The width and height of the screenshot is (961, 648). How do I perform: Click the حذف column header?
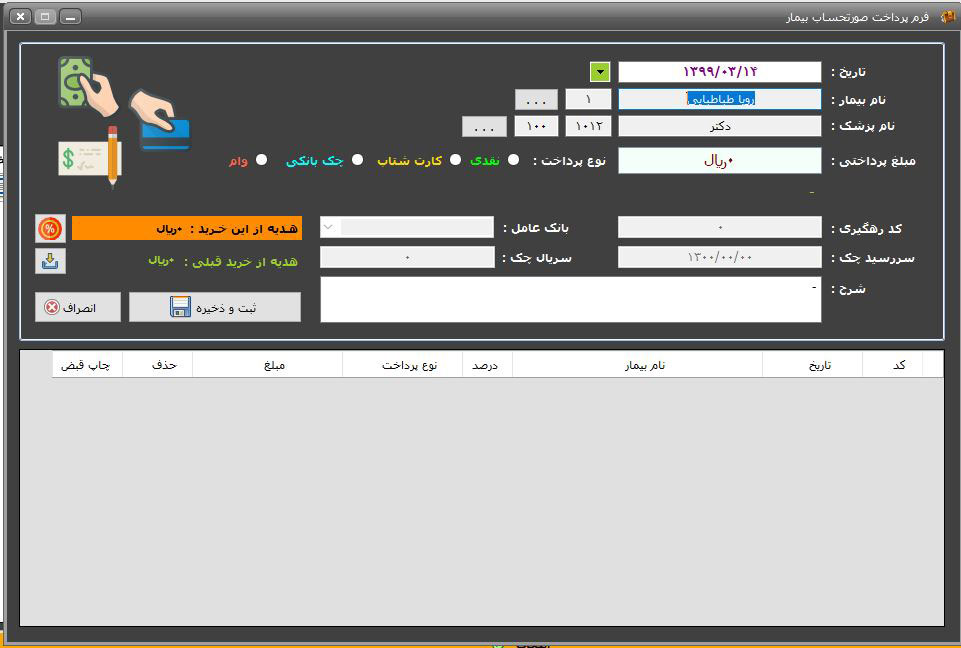point(158,365)
